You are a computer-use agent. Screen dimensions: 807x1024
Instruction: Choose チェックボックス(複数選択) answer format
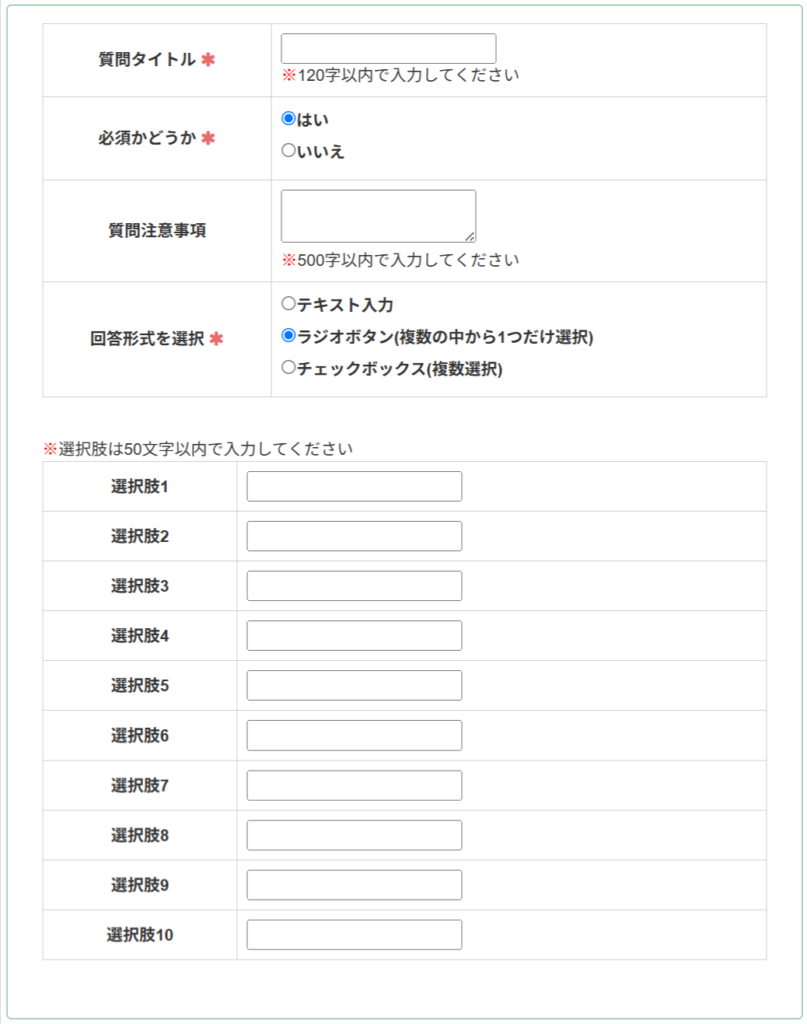coord(288,367)
